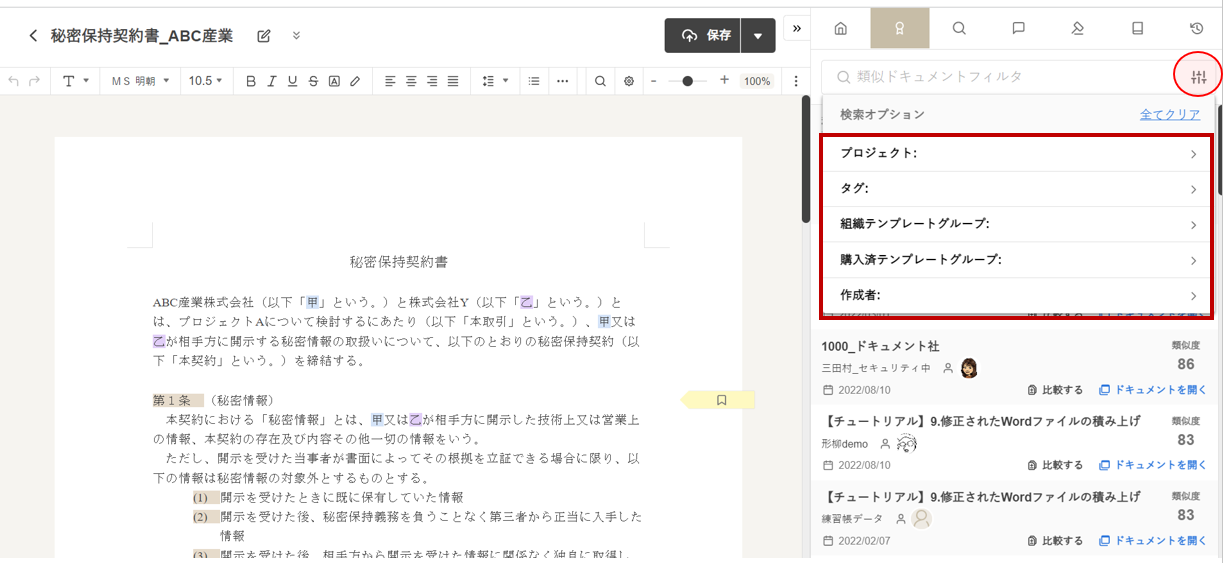This screenshot has width=1223, height=563.
Task: Toggle italic formatting
Action: click(271, 81)
